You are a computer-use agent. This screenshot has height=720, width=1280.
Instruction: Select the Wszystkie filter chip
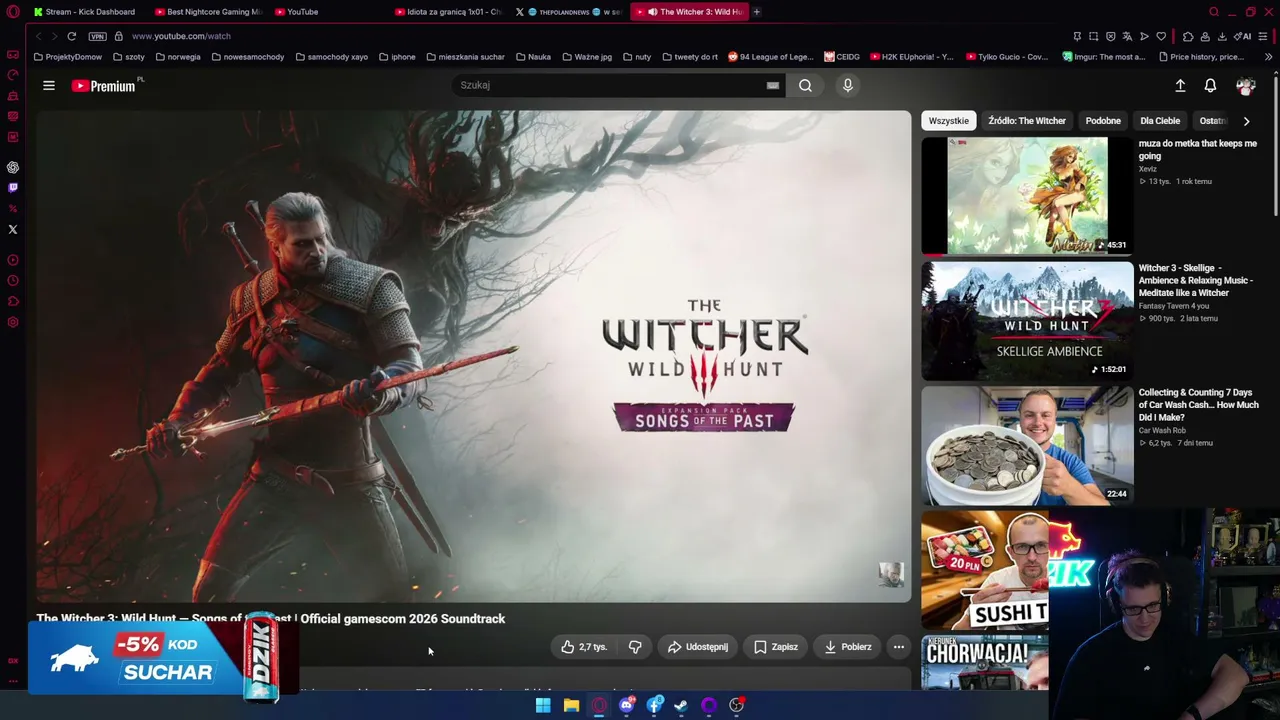[x=949, y=121]
